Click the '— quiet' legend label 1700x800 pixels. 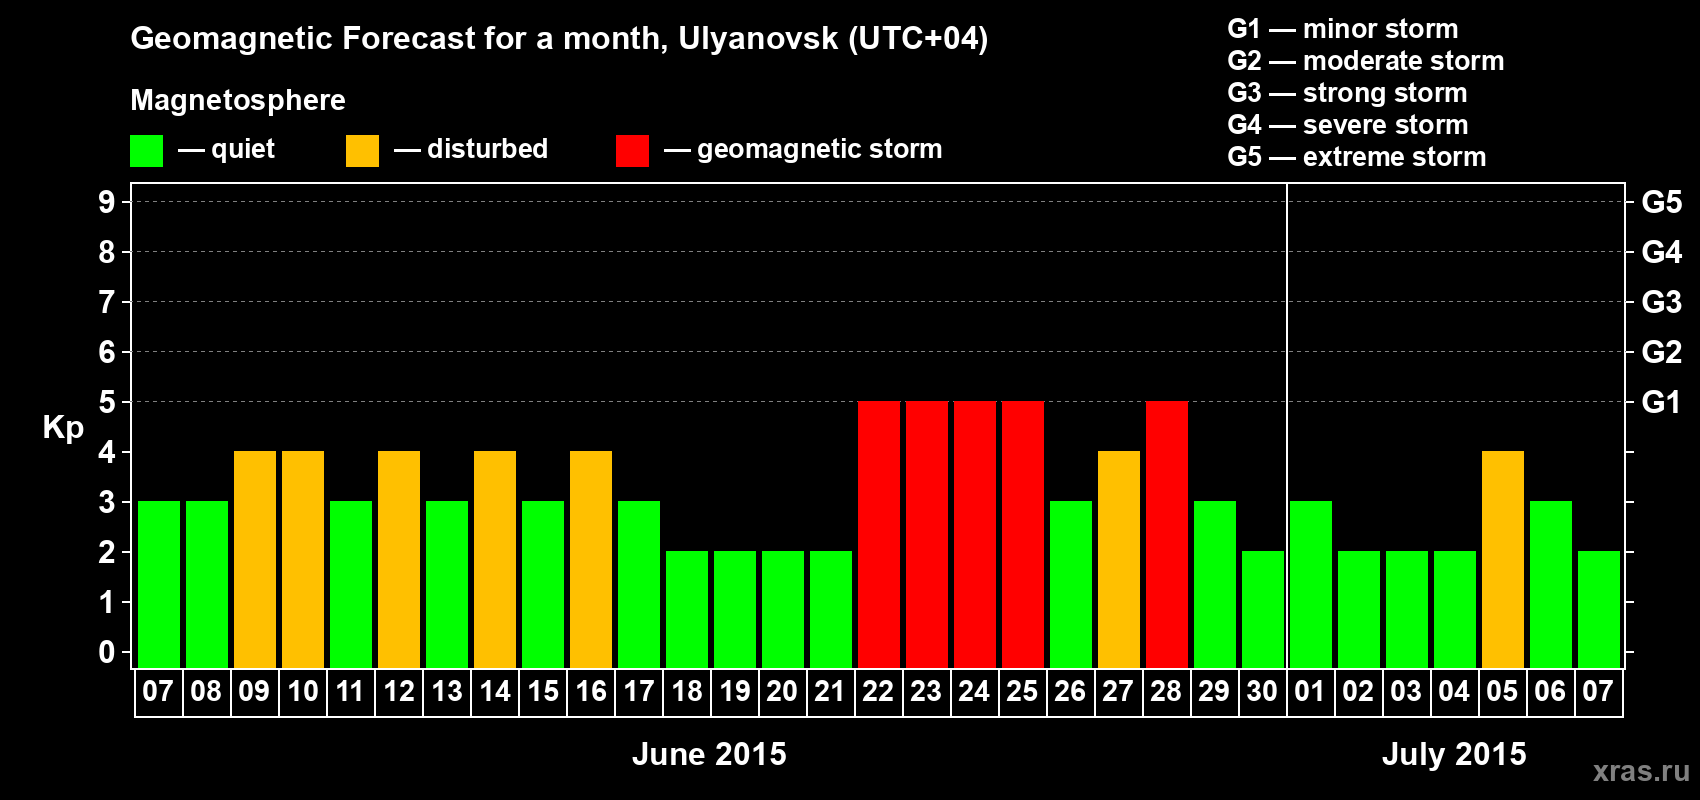tap(227, 149)
